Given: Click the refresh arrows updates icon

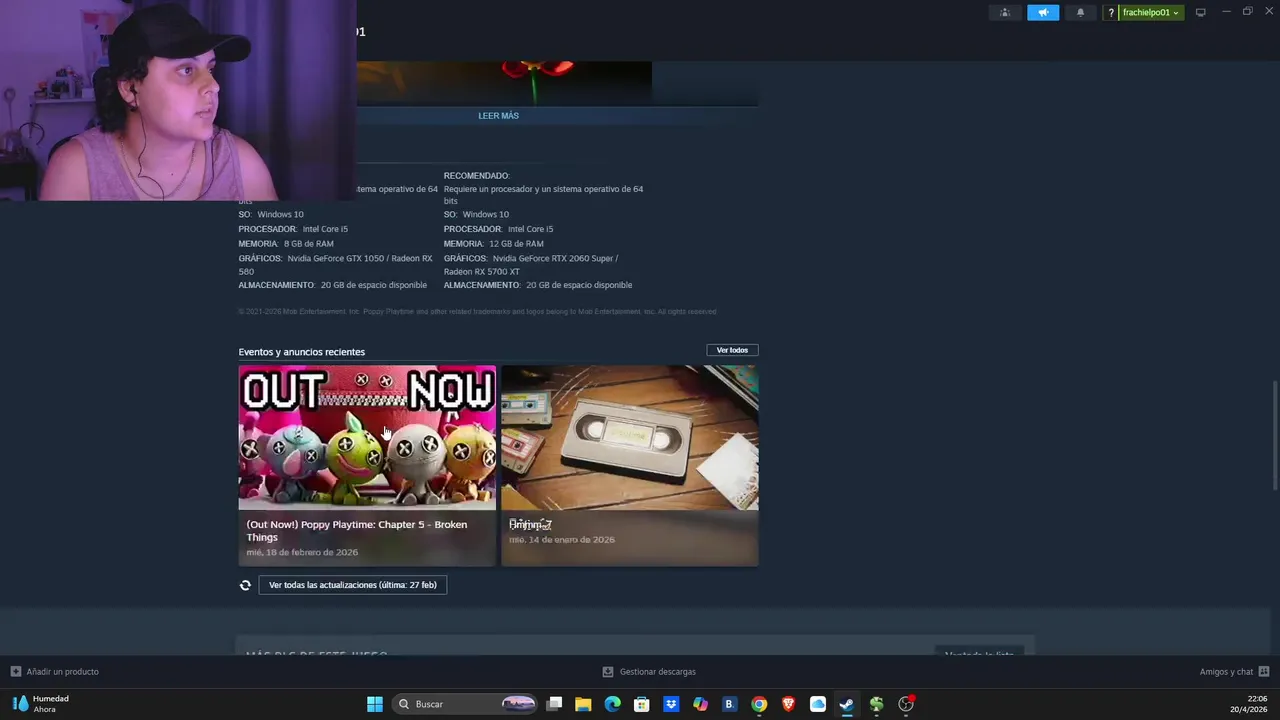Looking at the screenshot, I should (x=245, y=585).
